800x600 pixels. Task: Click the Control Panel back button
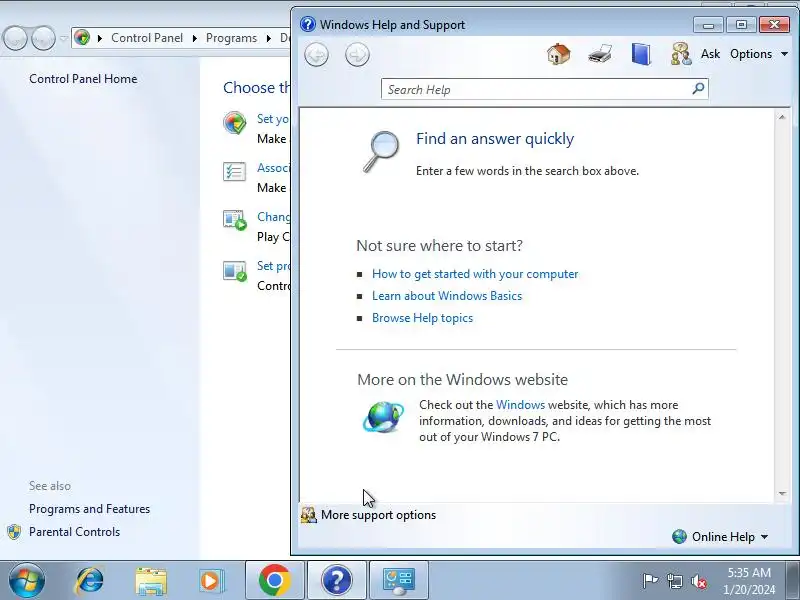click(15, 38)
